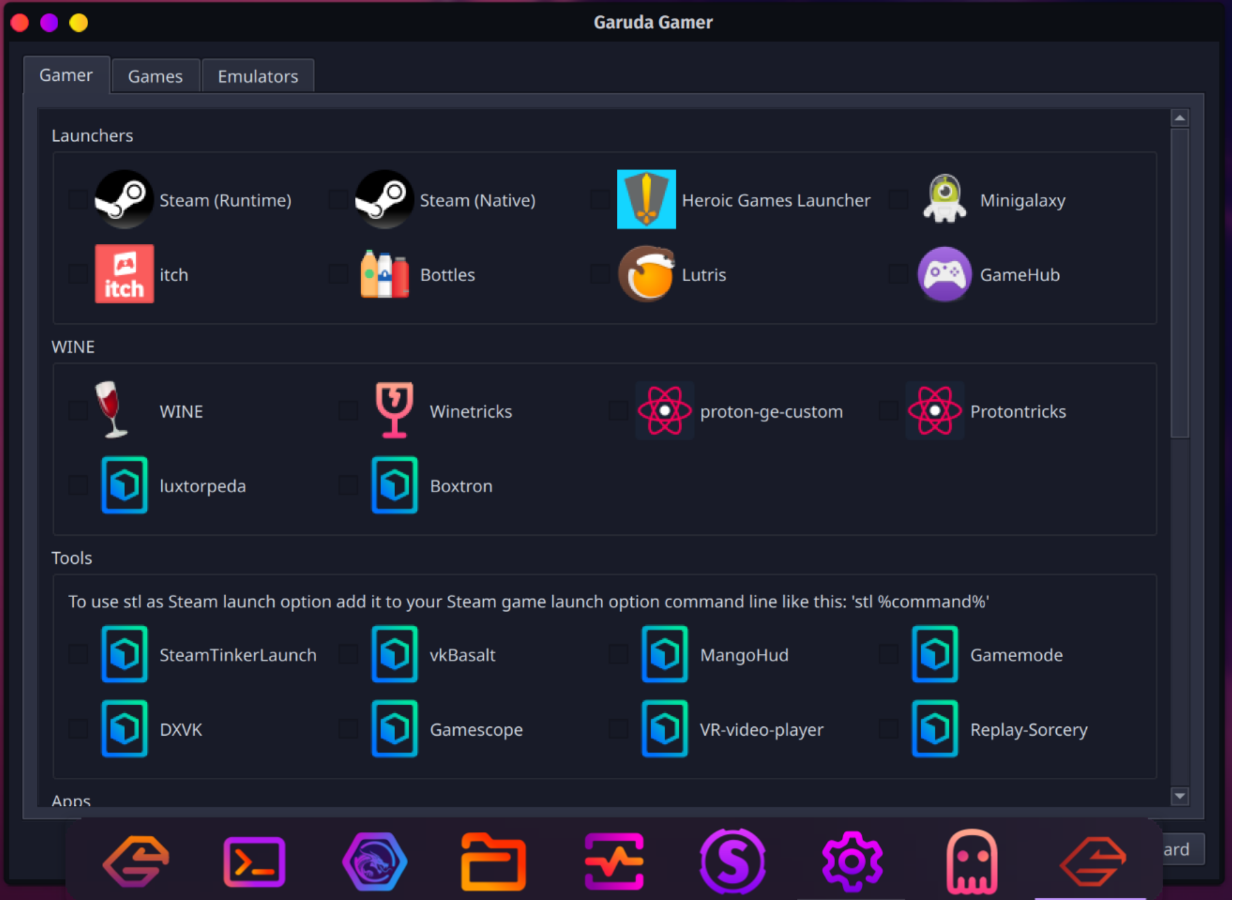Screen dimensions: 1233x900
Task: Click the Heroic Games Launcher icon
Action: click(646, 199)
